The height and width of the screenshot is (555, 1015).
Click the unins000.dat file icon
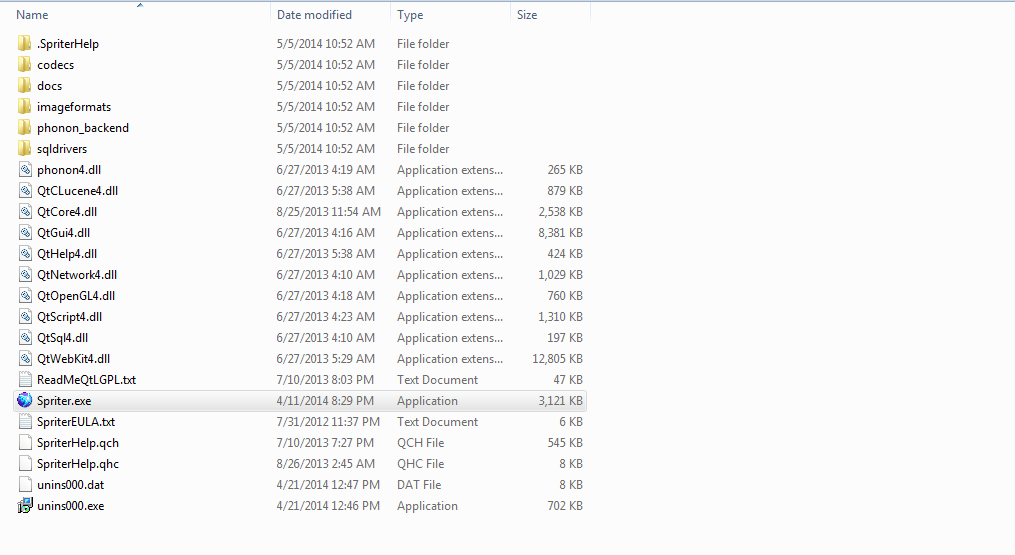click(25, 484)
